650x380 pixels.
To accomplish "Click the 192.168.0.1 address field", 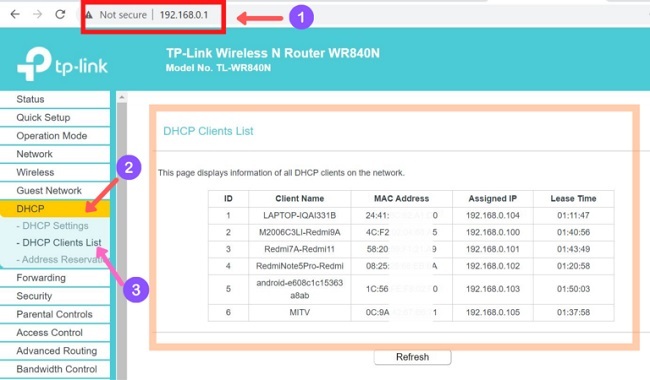I will (x=184, y=15).
